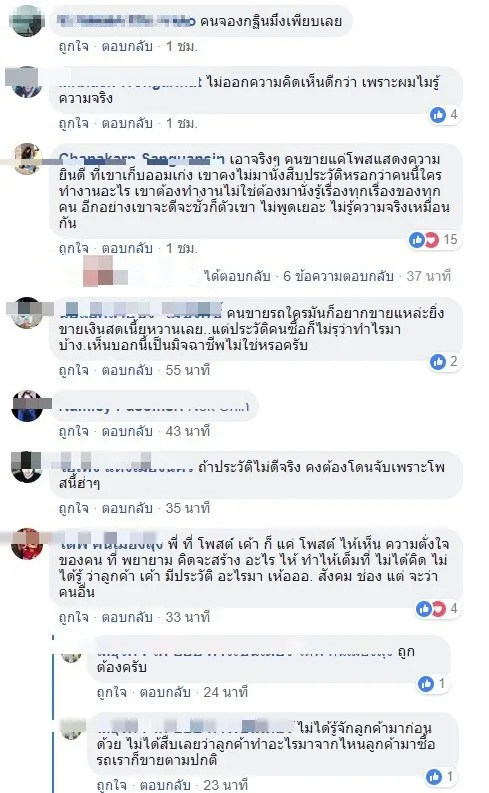Click ตอบกลับ under the 43 นาที comment
489x793 pixels.
127,431
